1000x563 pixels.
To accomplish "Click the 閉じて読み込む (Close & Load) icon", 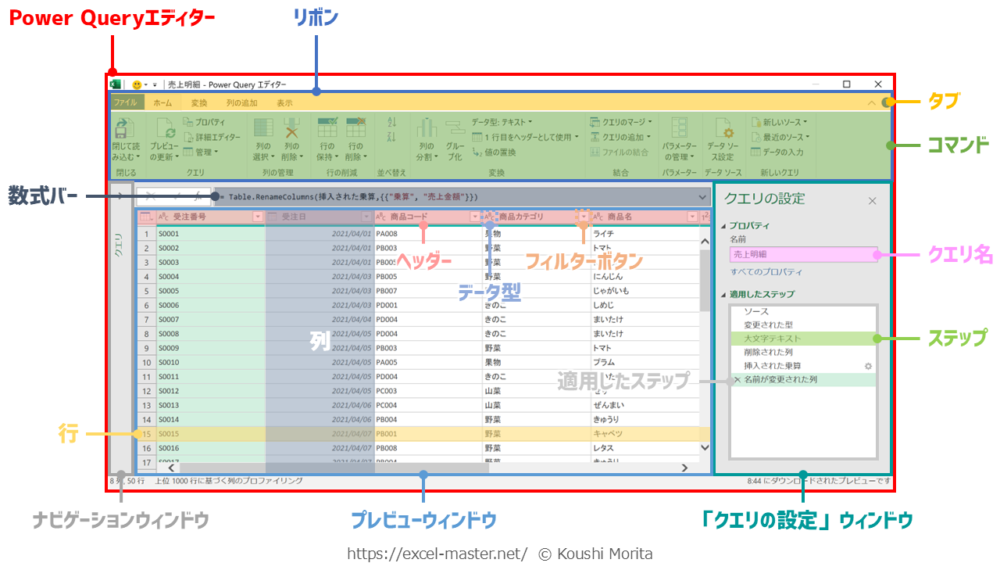I will click(x=124, y=129).
